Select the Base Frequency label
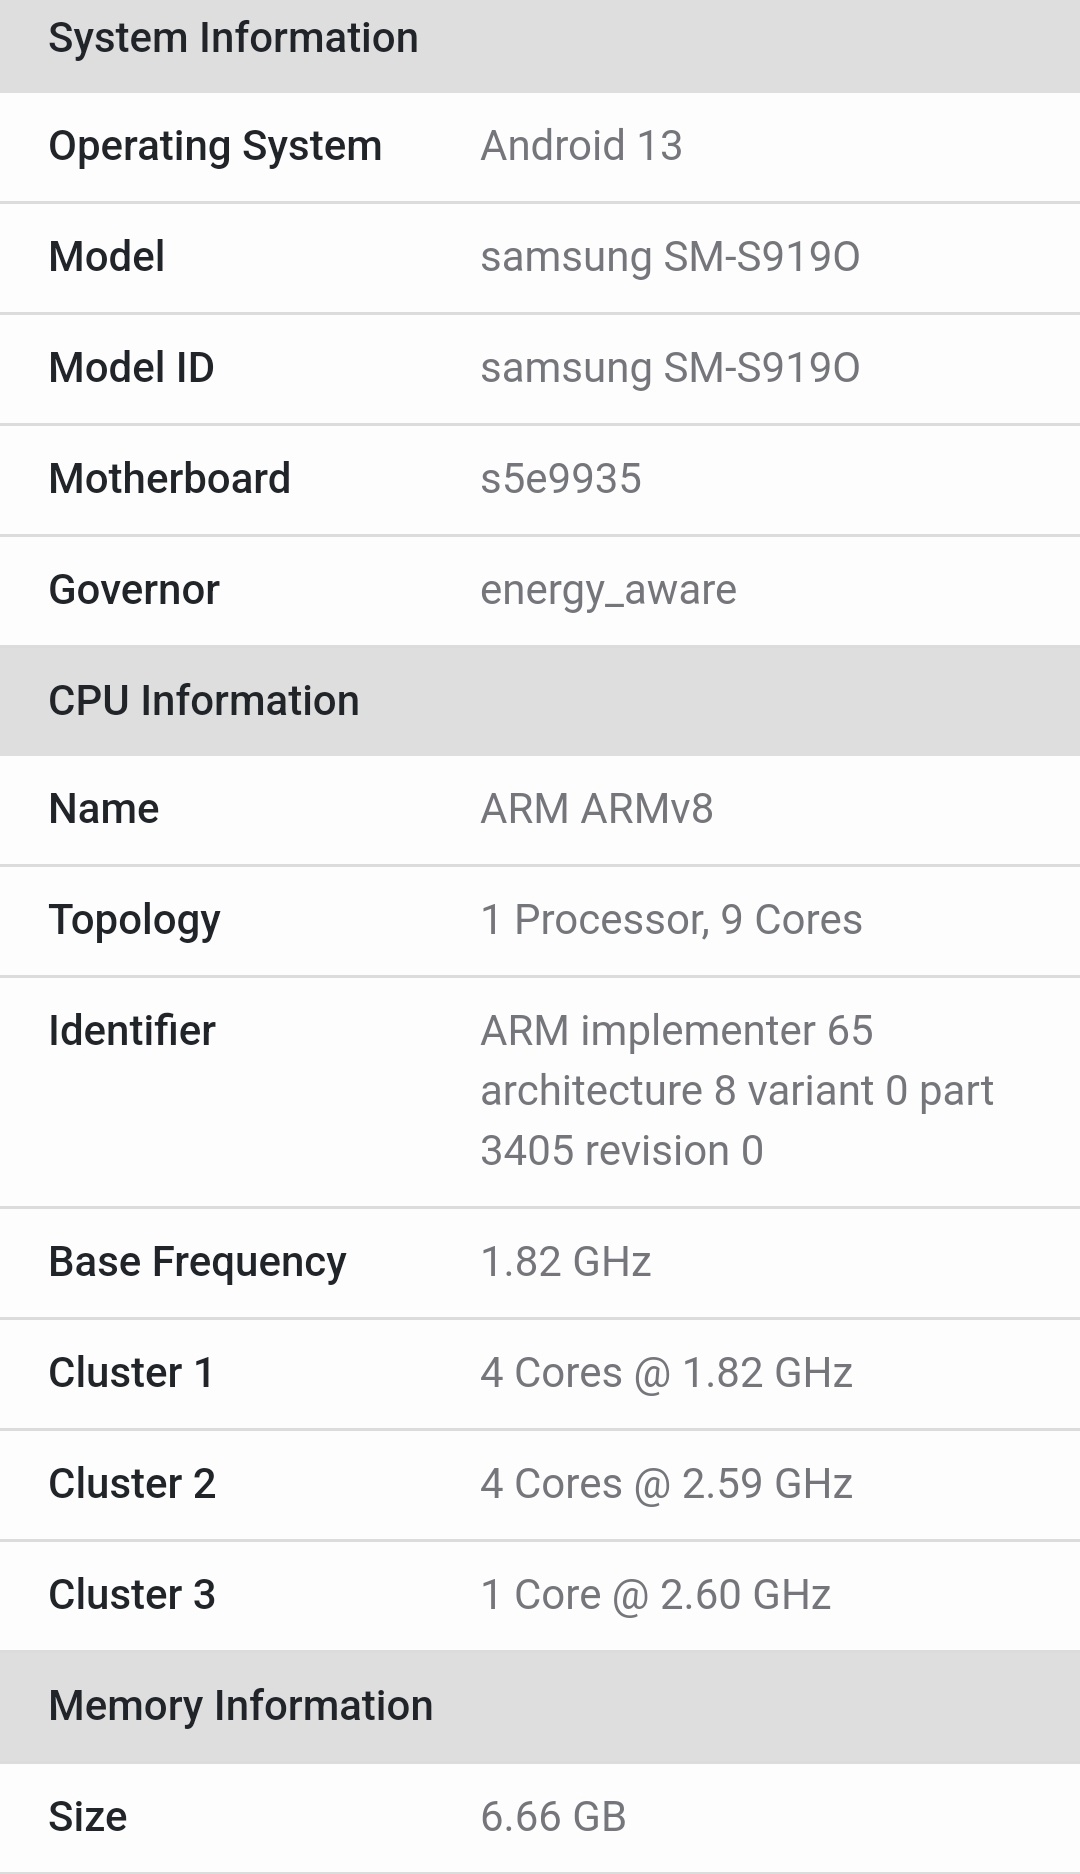The height and width of the screenshot is (1874, 1080). click(x=197, y=1262)
